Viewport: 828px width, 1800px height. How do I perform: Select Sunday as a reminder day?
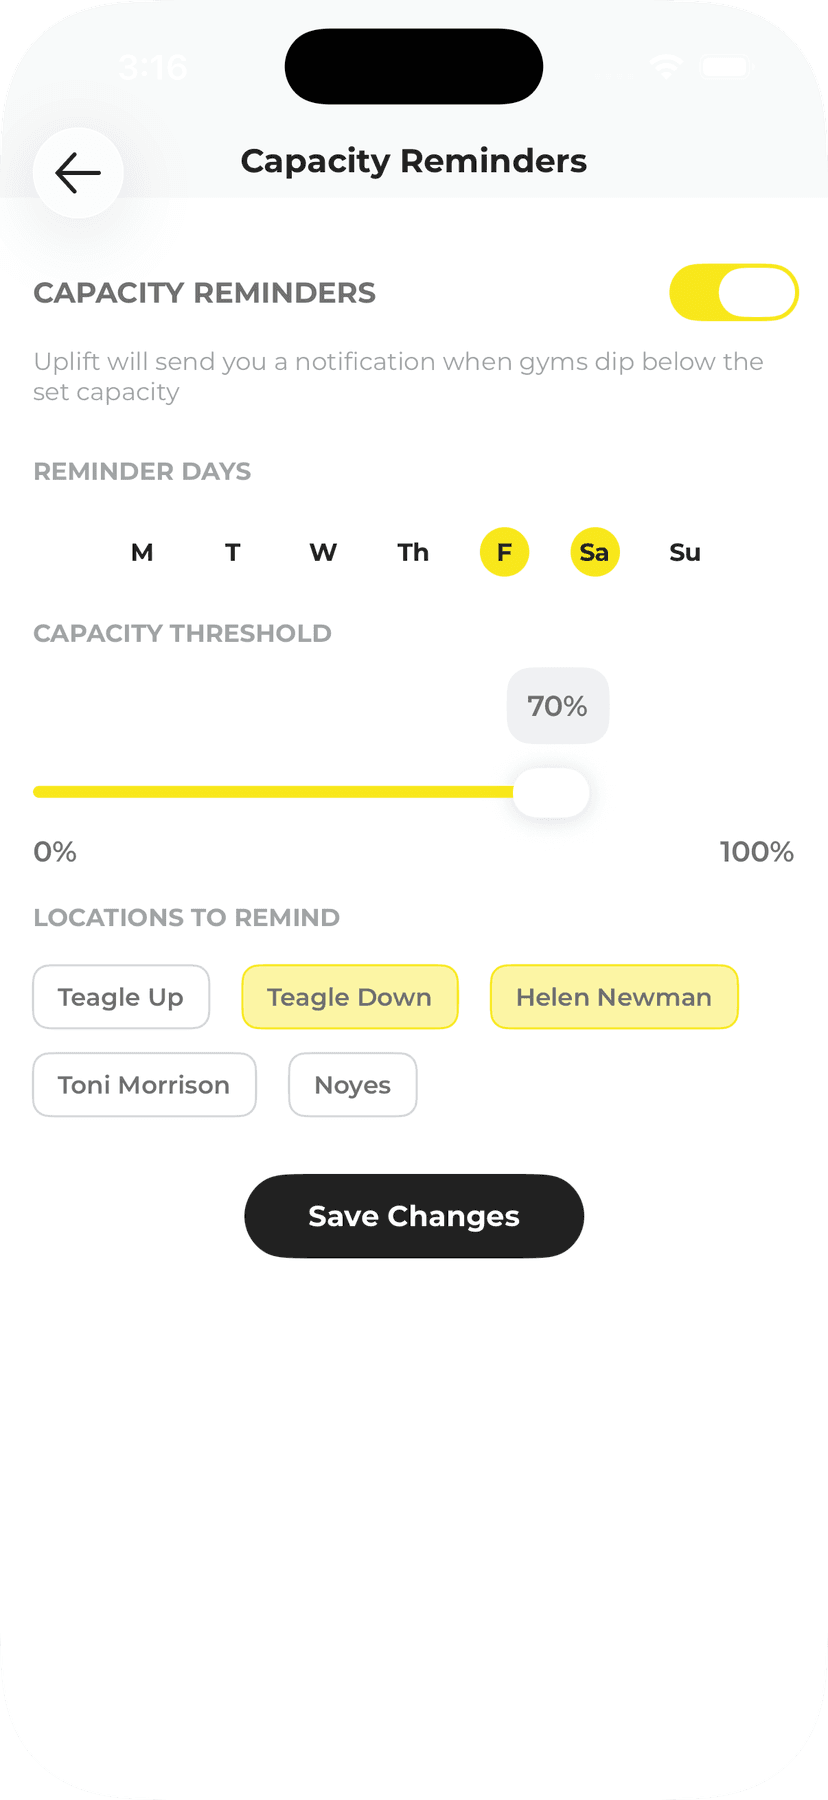(684, 551)
